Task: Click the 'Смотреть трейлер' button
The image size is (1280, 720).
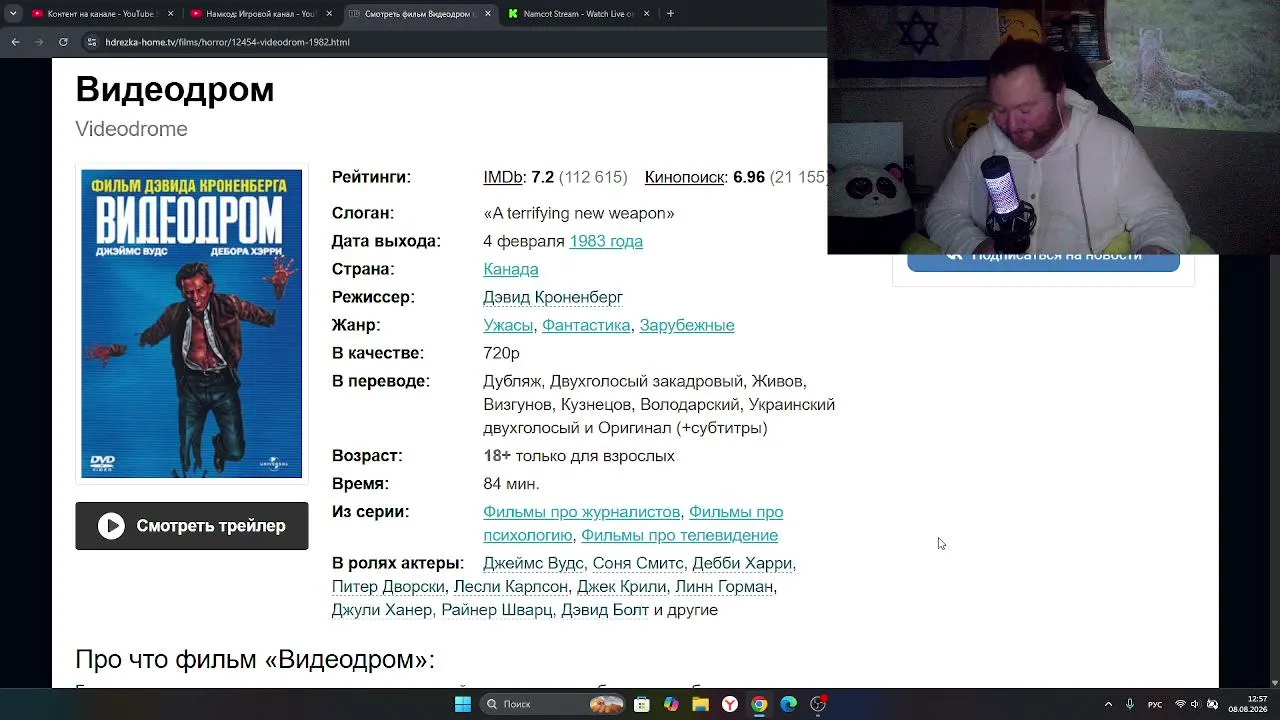Action: click(x=192, y=526)
